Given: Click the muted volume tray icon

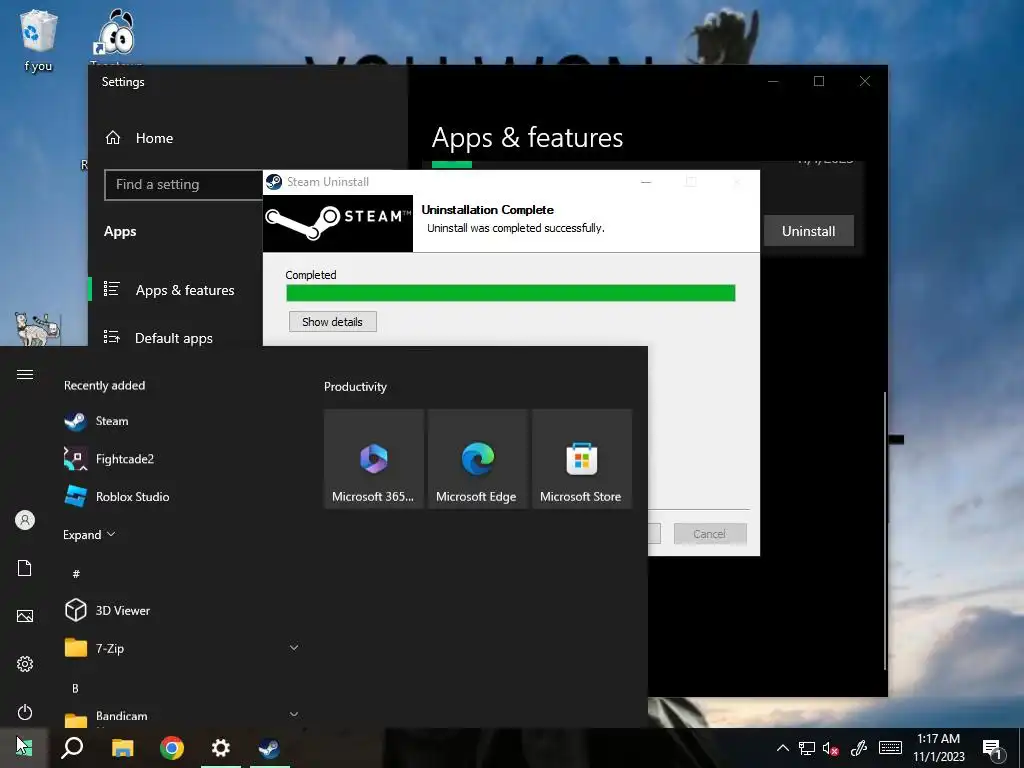Looking at the screenshot, I should click(x=831, y=749).
